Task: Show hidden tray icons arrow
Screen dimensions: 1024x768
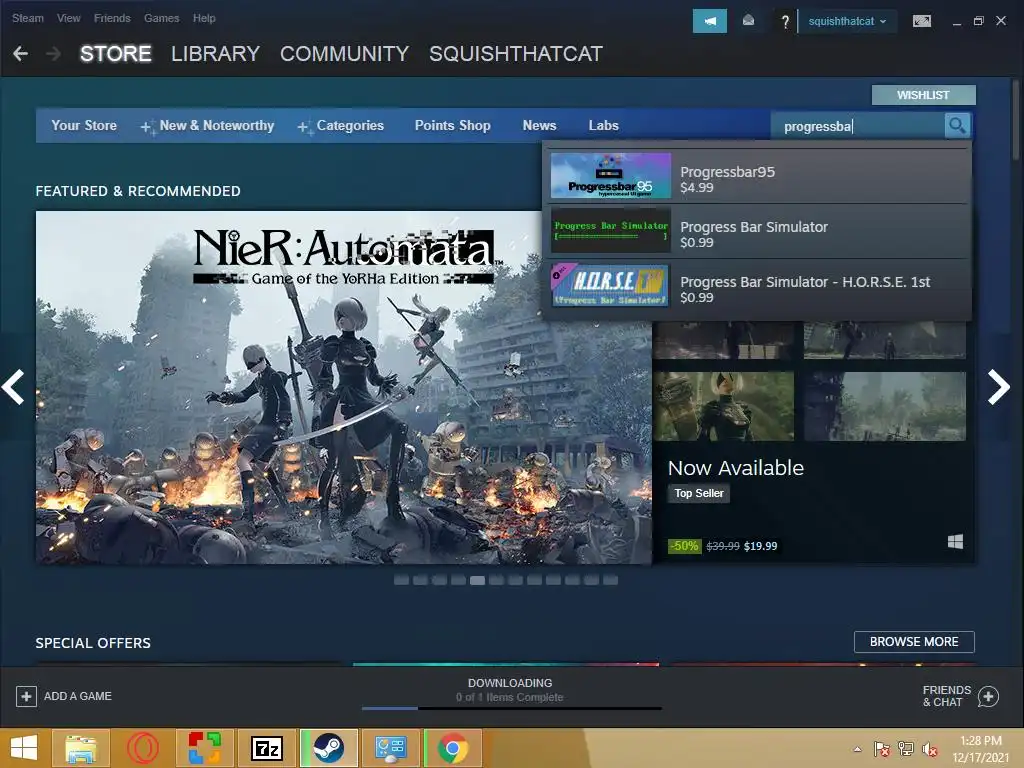Action: (857, 749)
